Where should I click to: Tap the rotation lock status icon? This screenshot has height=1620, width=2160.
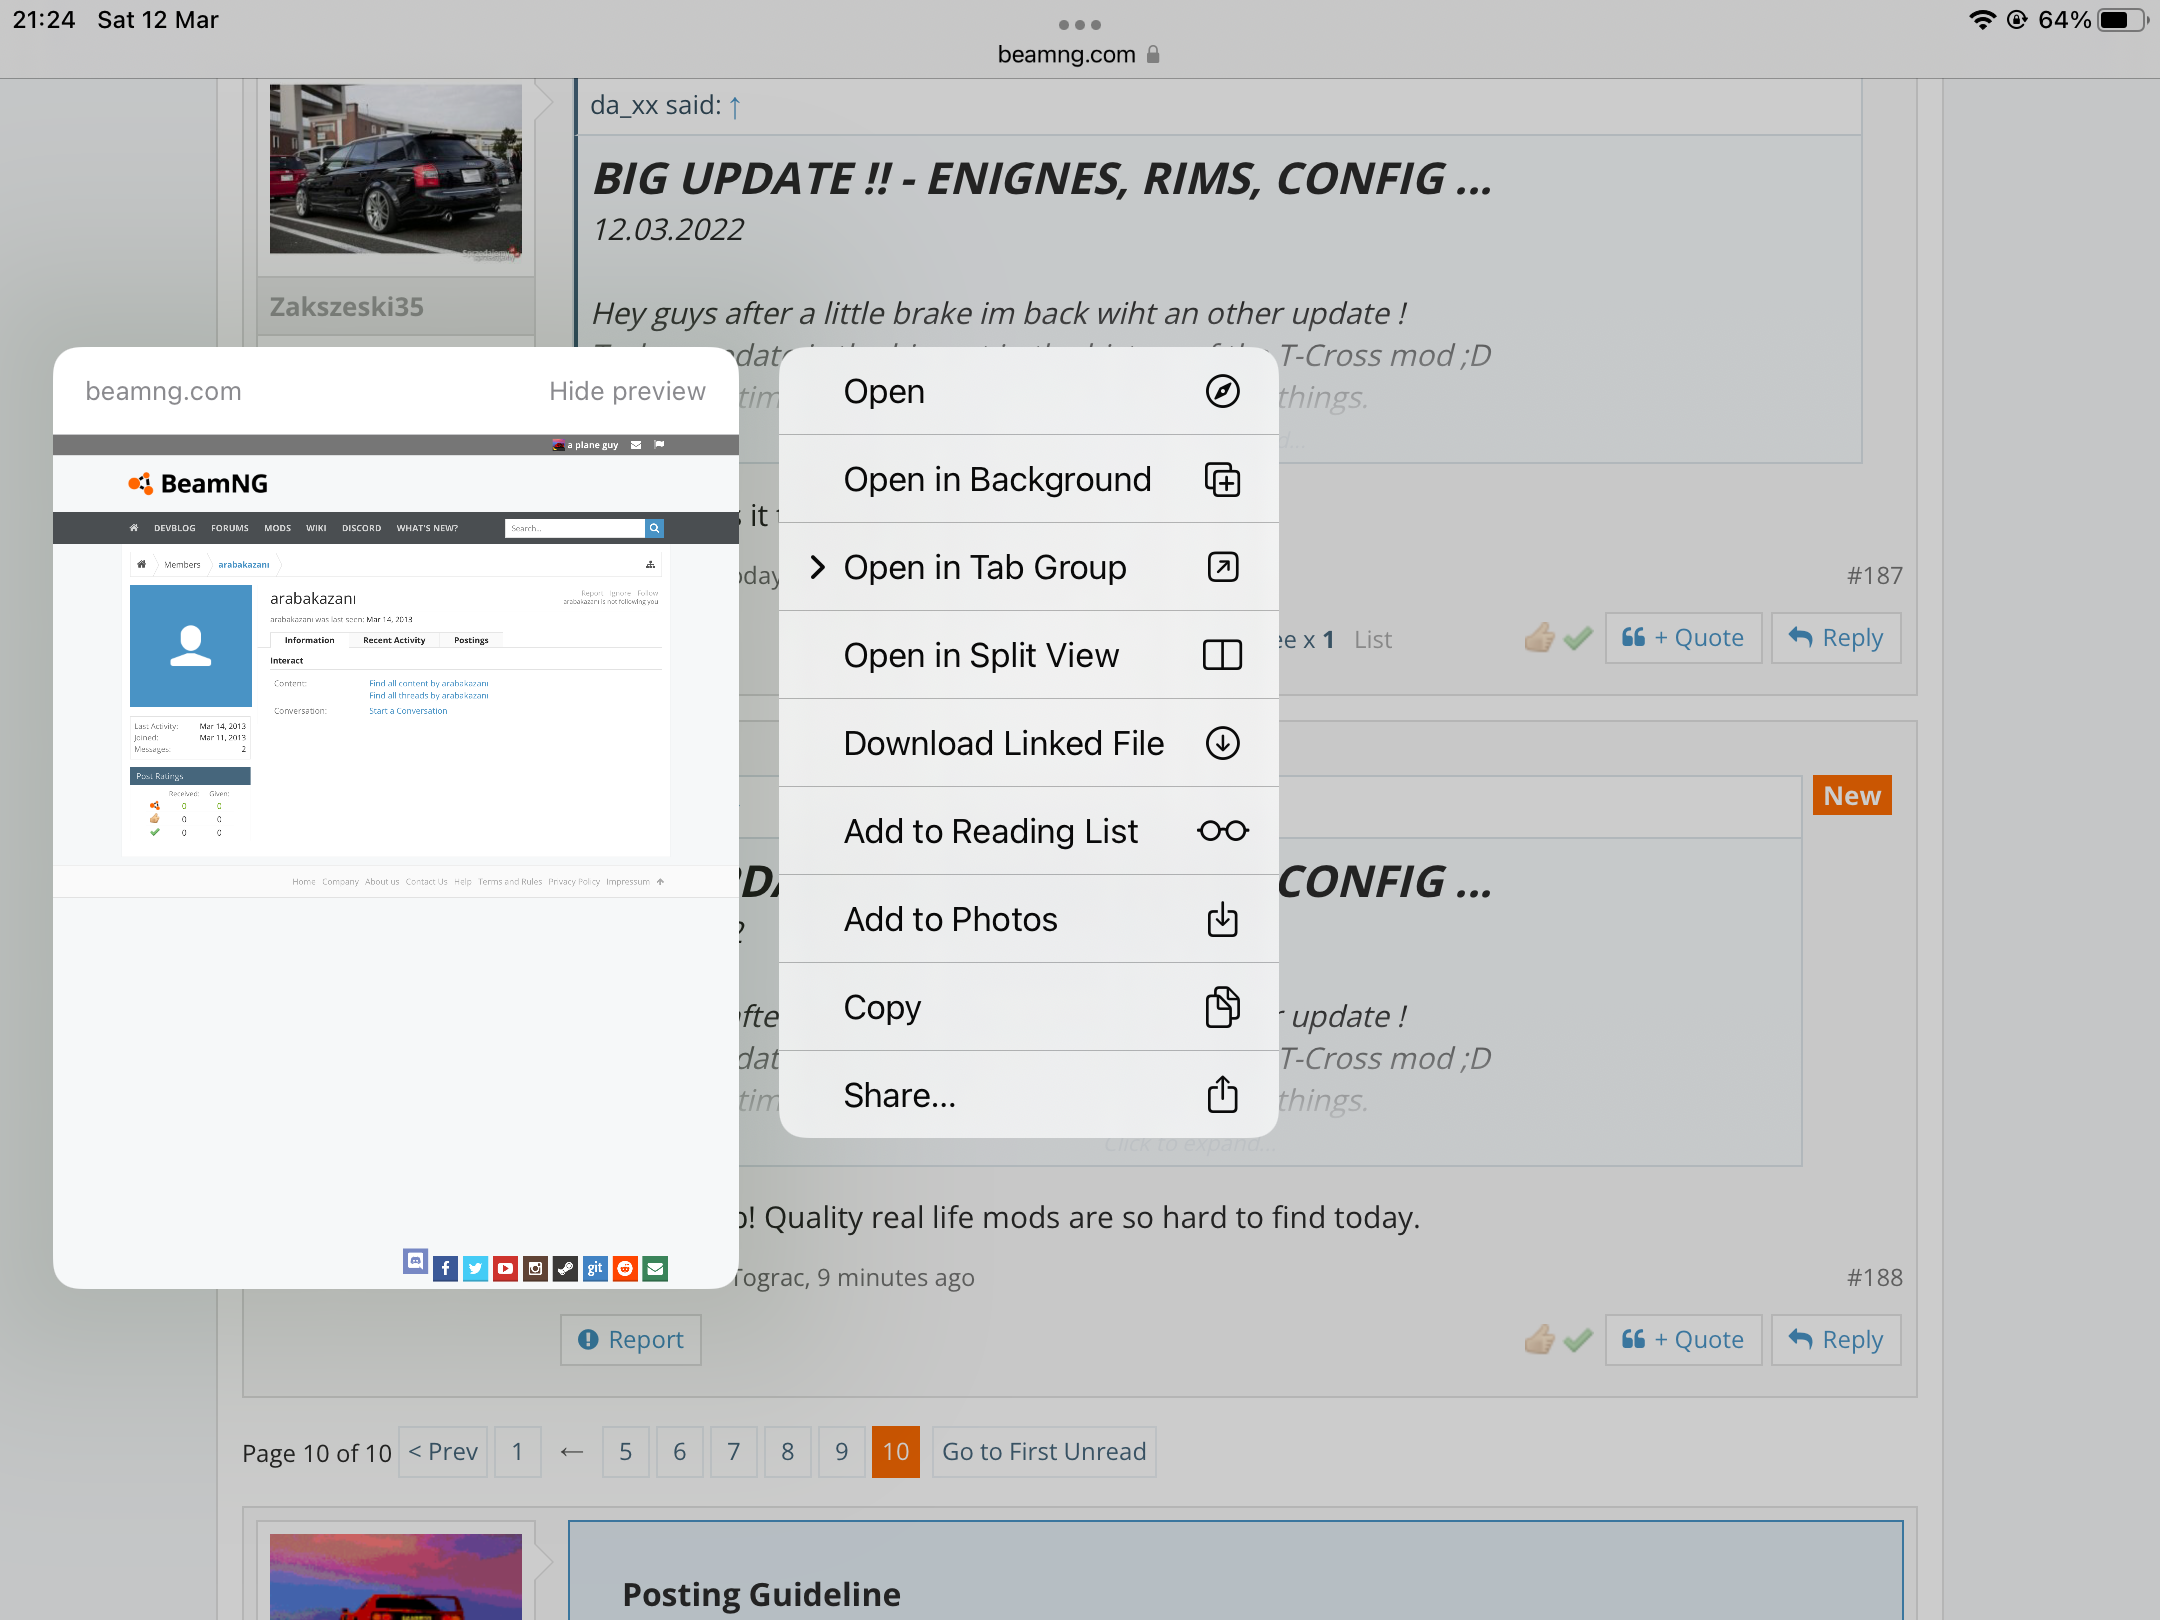pyautogui.click(x=2017, y=20)
